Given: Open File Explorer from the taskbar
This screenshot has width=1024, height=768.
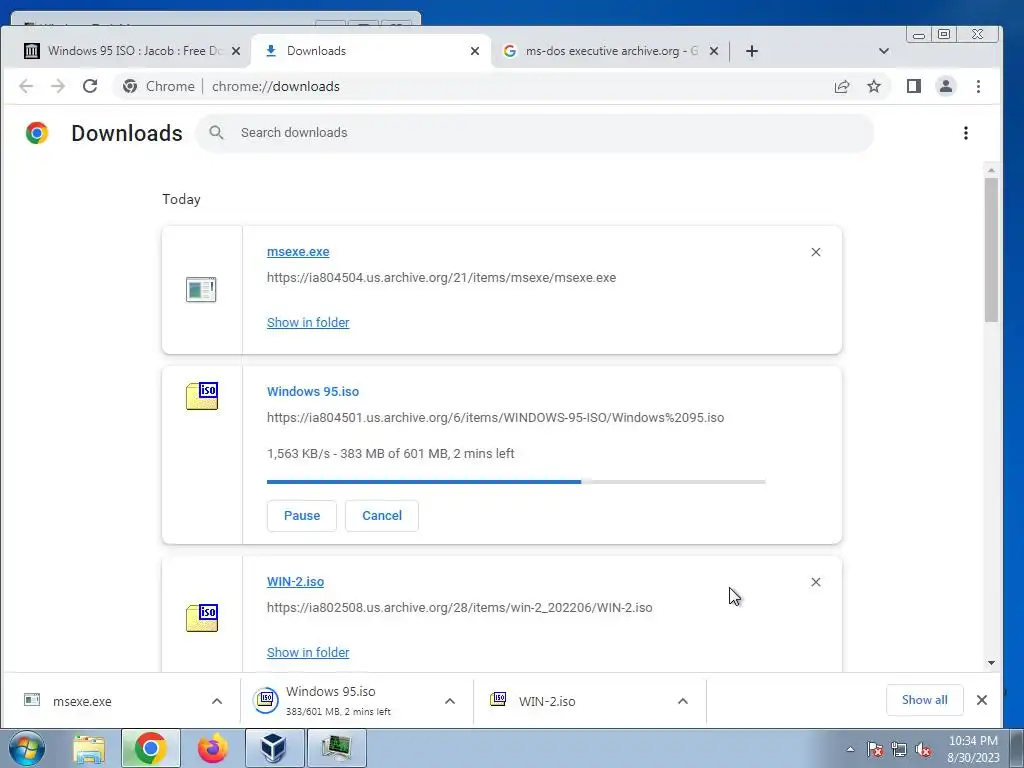Looking at the screenshot, I should [89, 748].
